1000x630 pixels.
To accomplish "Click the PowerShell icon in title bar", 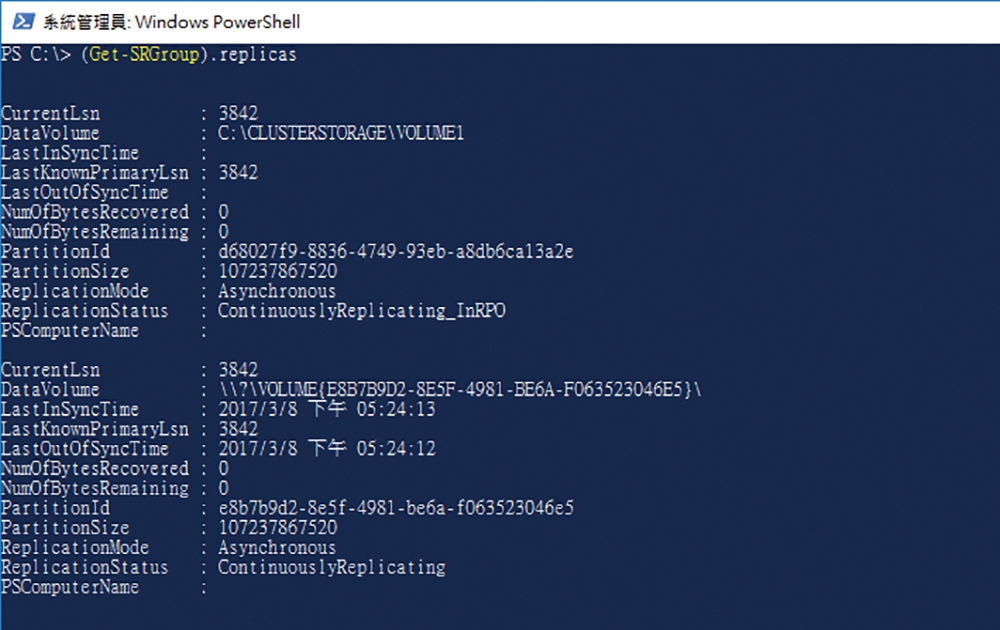I will 23,22.
